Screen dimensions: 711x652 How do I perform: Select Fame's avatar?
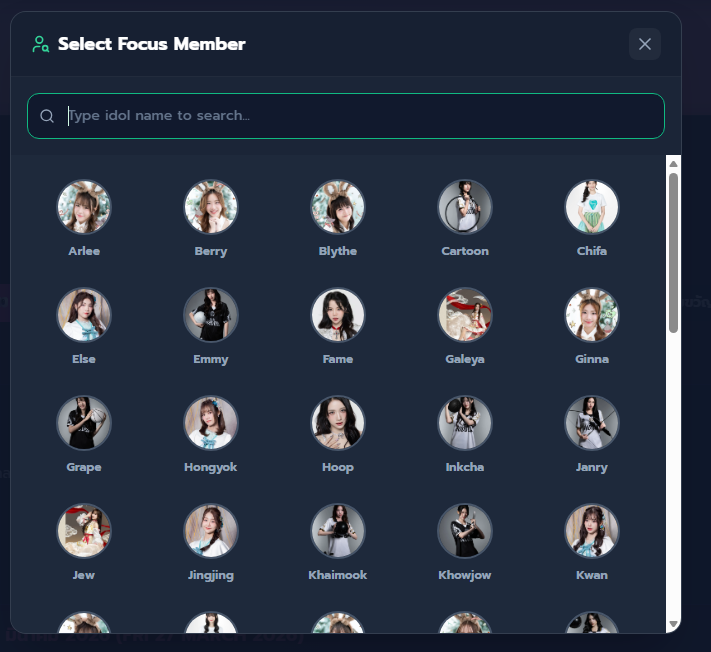pyautogui.click(x=338, y=315)
